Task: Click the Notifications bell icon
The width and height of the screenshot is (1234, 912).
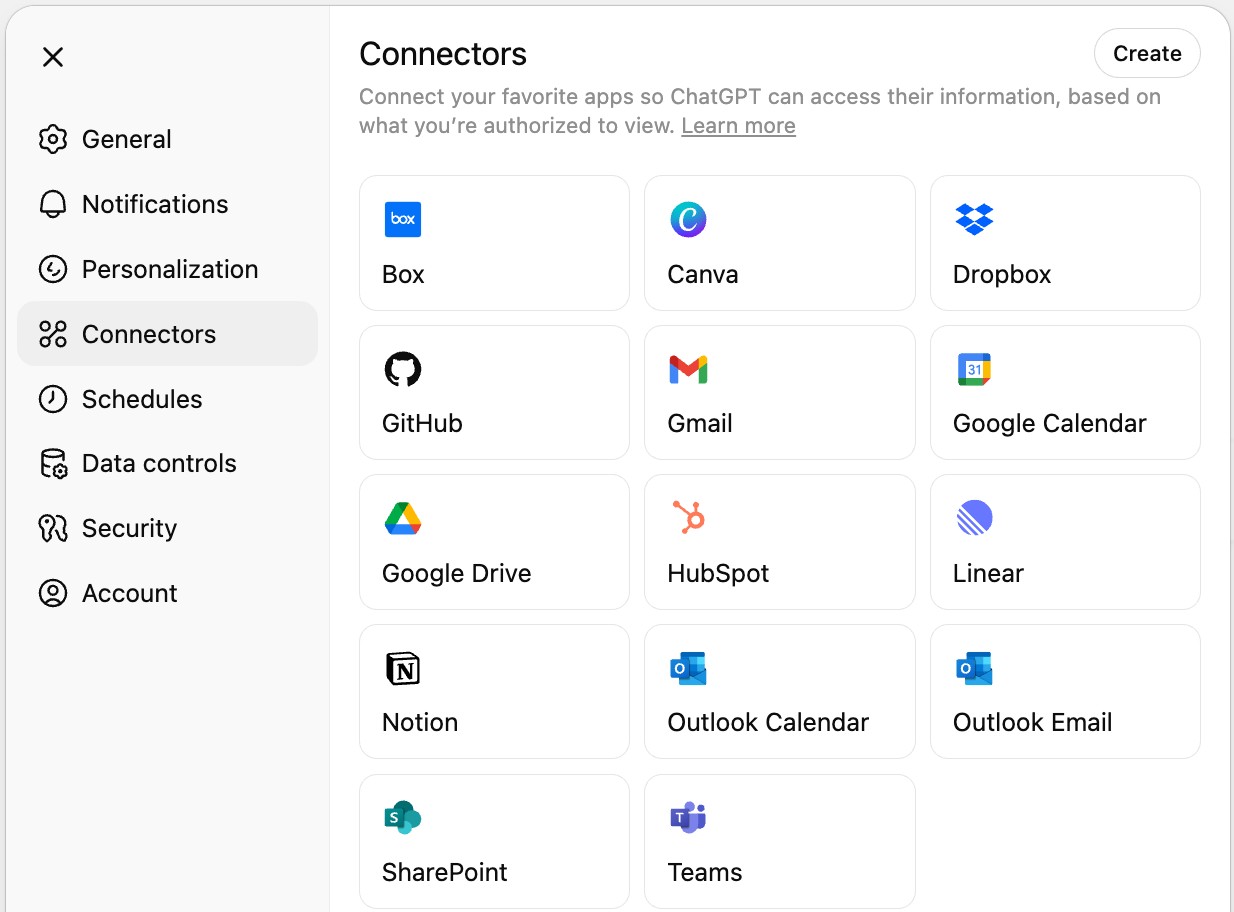Action: (52, 204)
